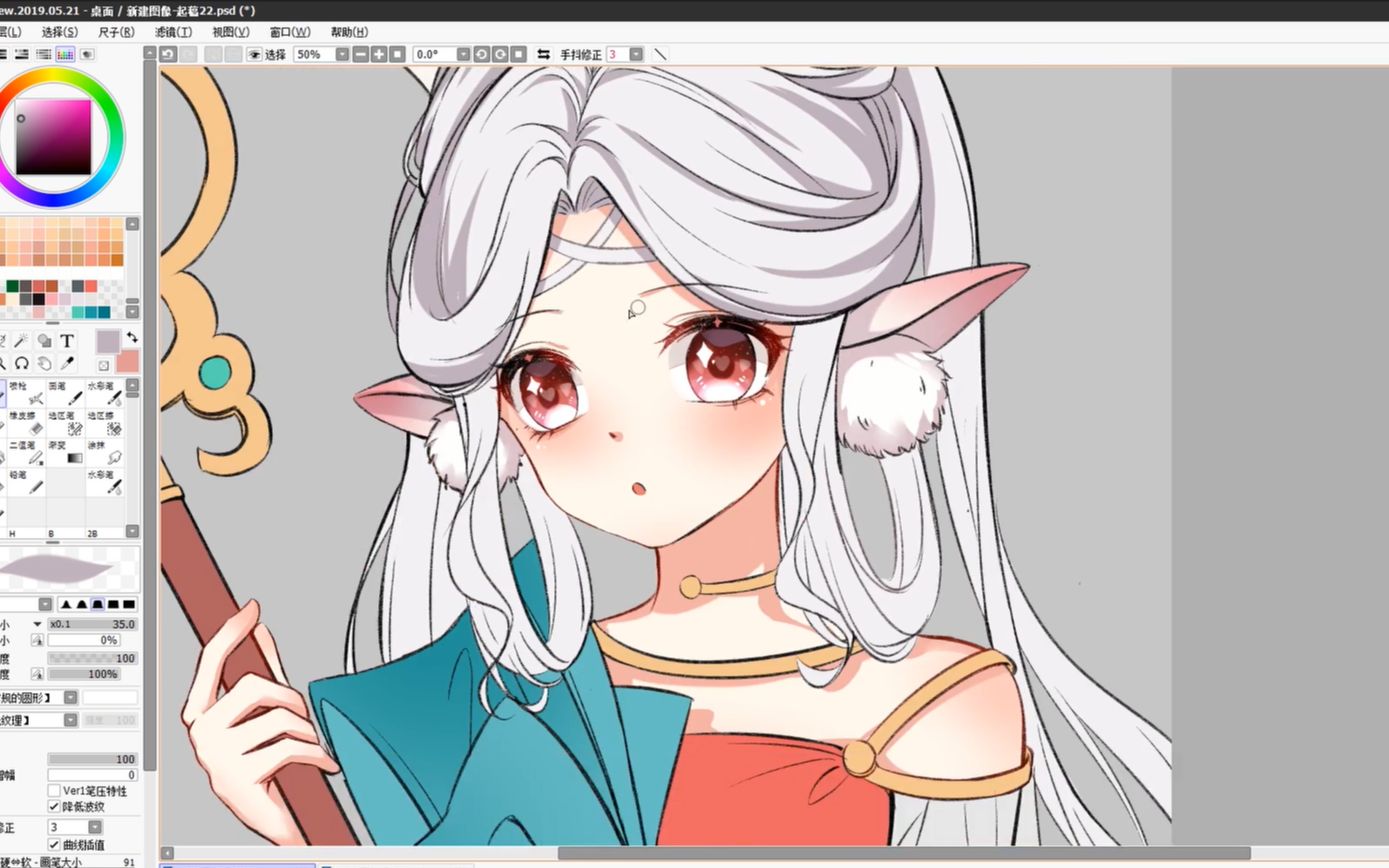This screenshot has width=1389, height=868.
Task: Open the 窗口(W) window menu
Action: 290,32
